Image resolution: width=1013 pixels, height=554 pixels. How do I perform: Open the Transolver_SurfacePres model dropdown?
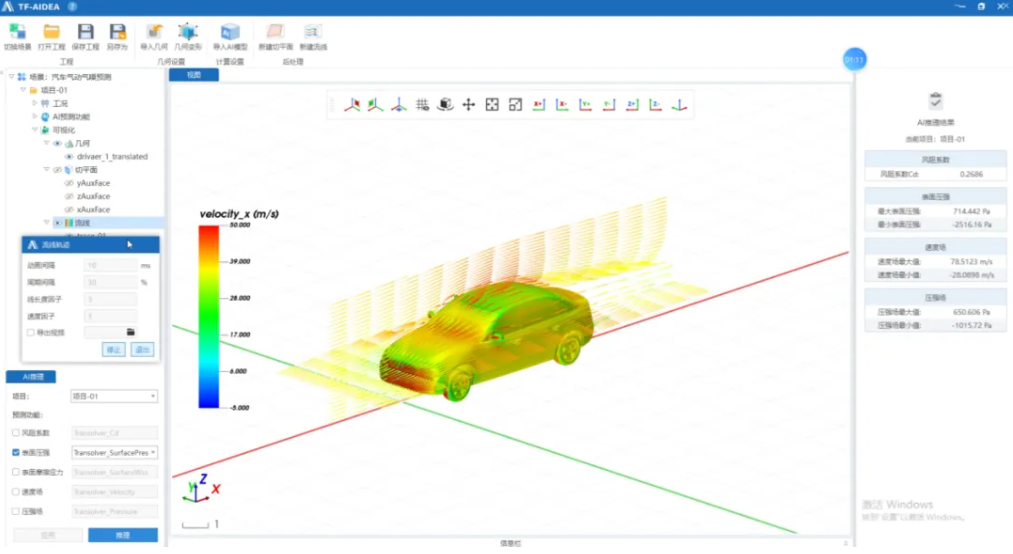(x=115, y=452)
